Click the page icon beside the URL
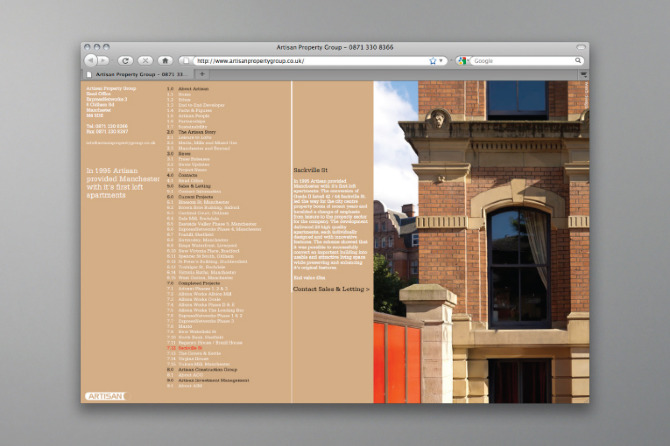This screenshot has height=446, width=670. point(185,61)
